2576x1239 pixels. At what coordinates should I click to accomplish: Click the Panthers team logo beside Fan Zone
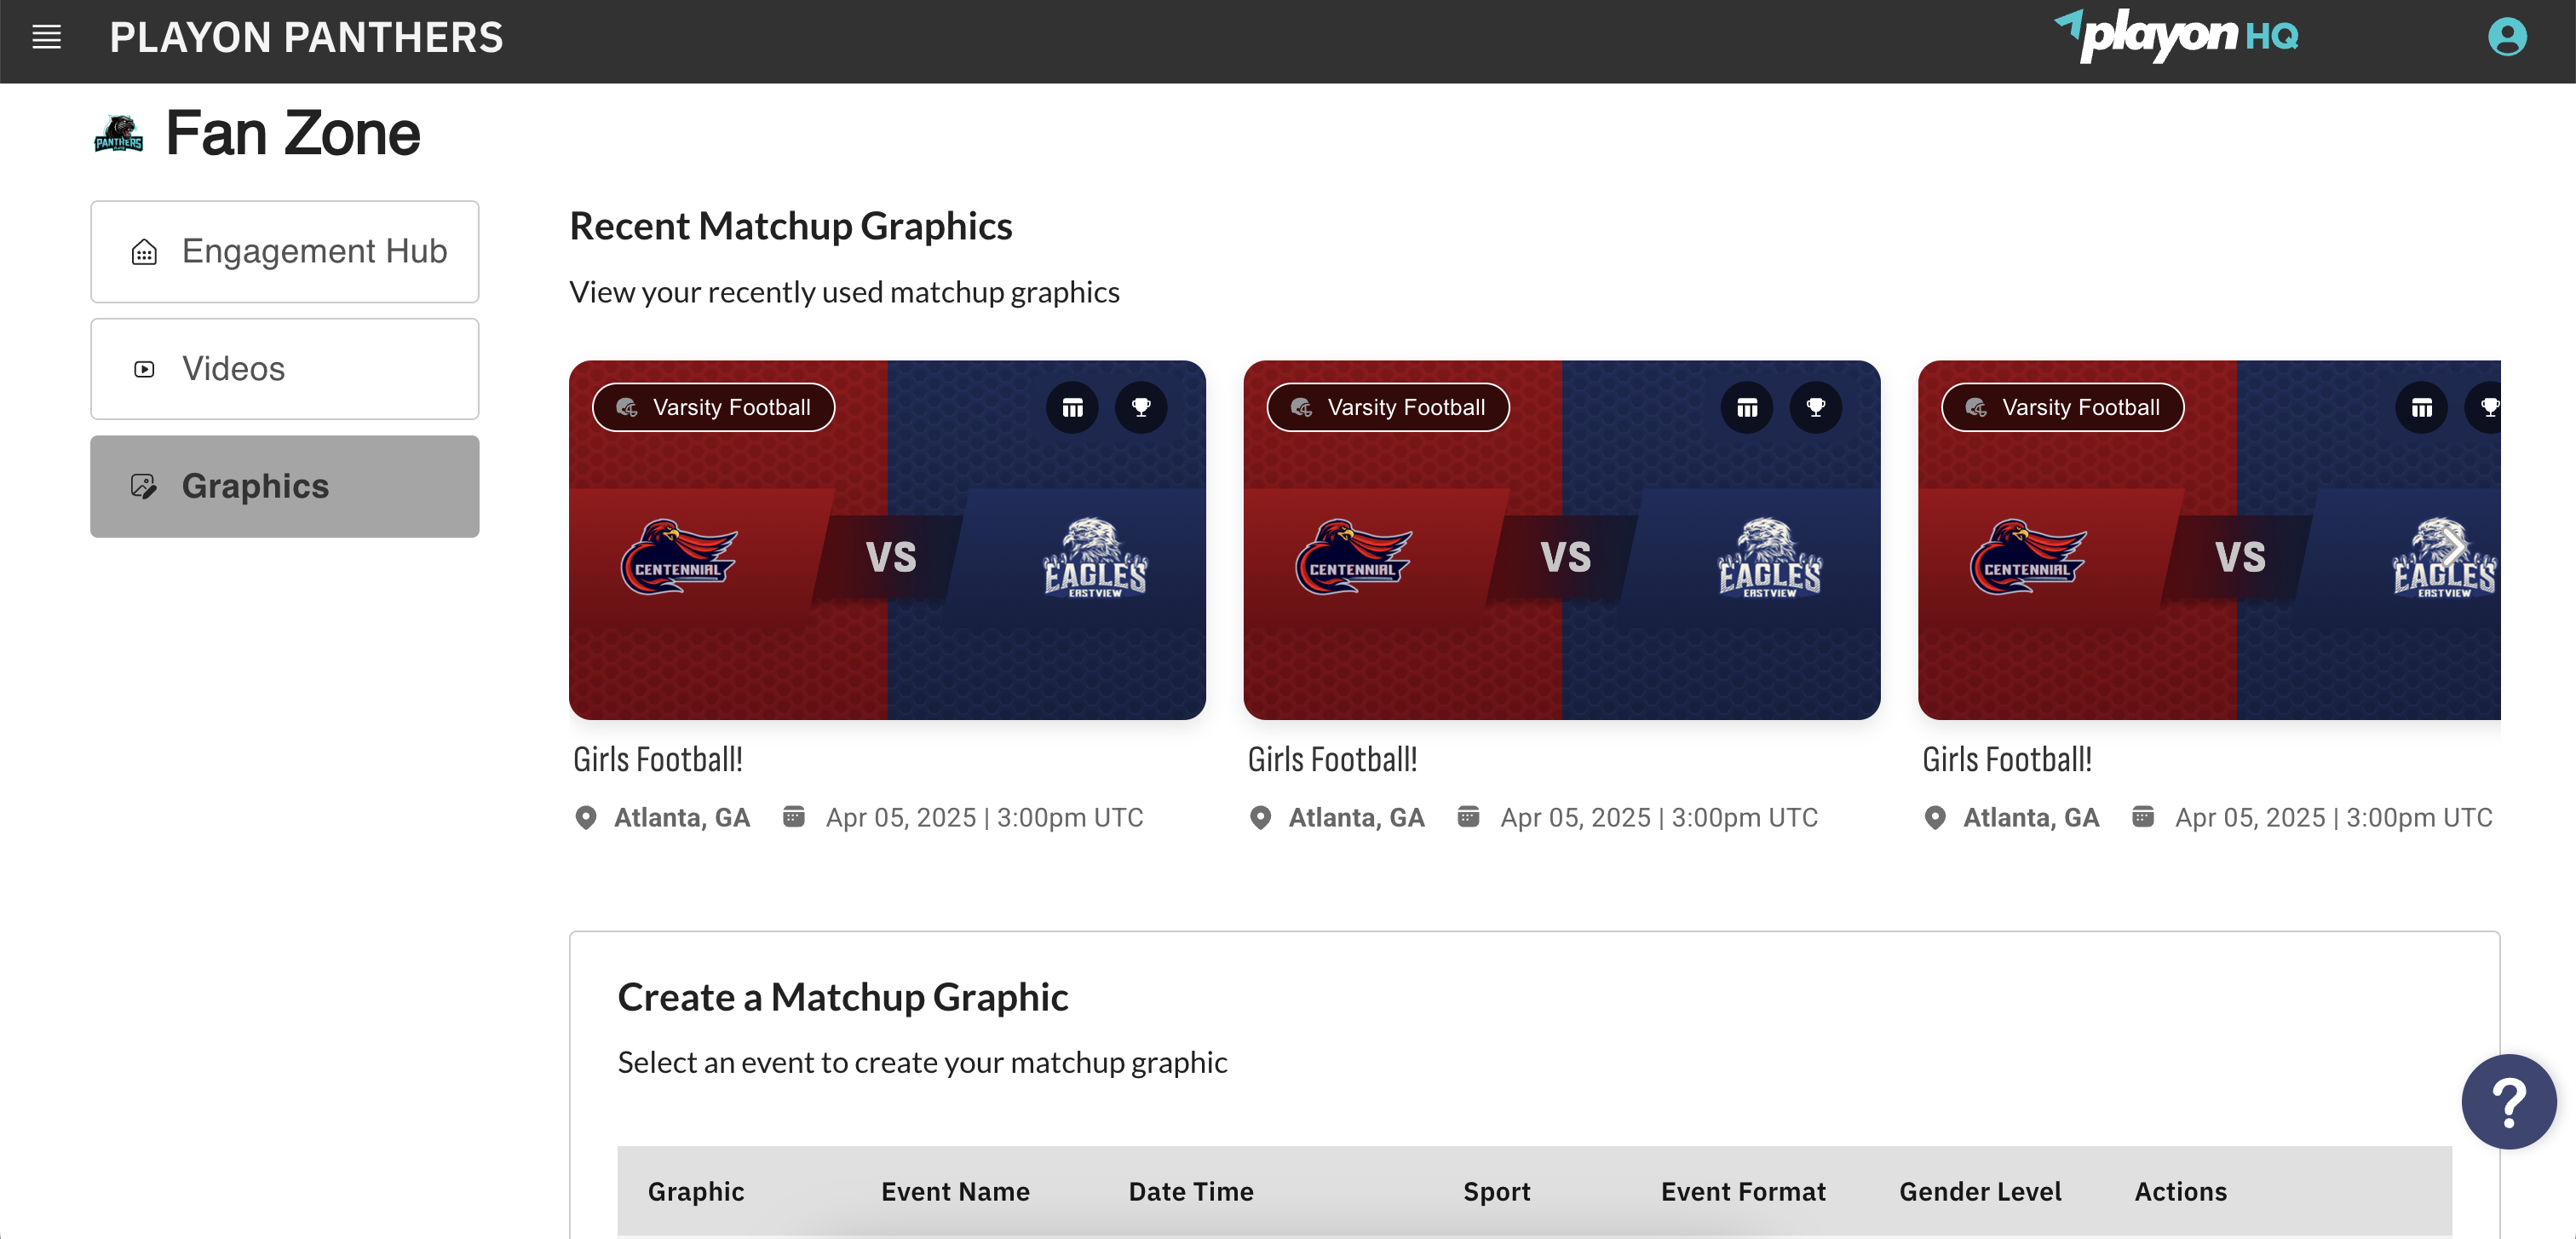click(119, 134)
